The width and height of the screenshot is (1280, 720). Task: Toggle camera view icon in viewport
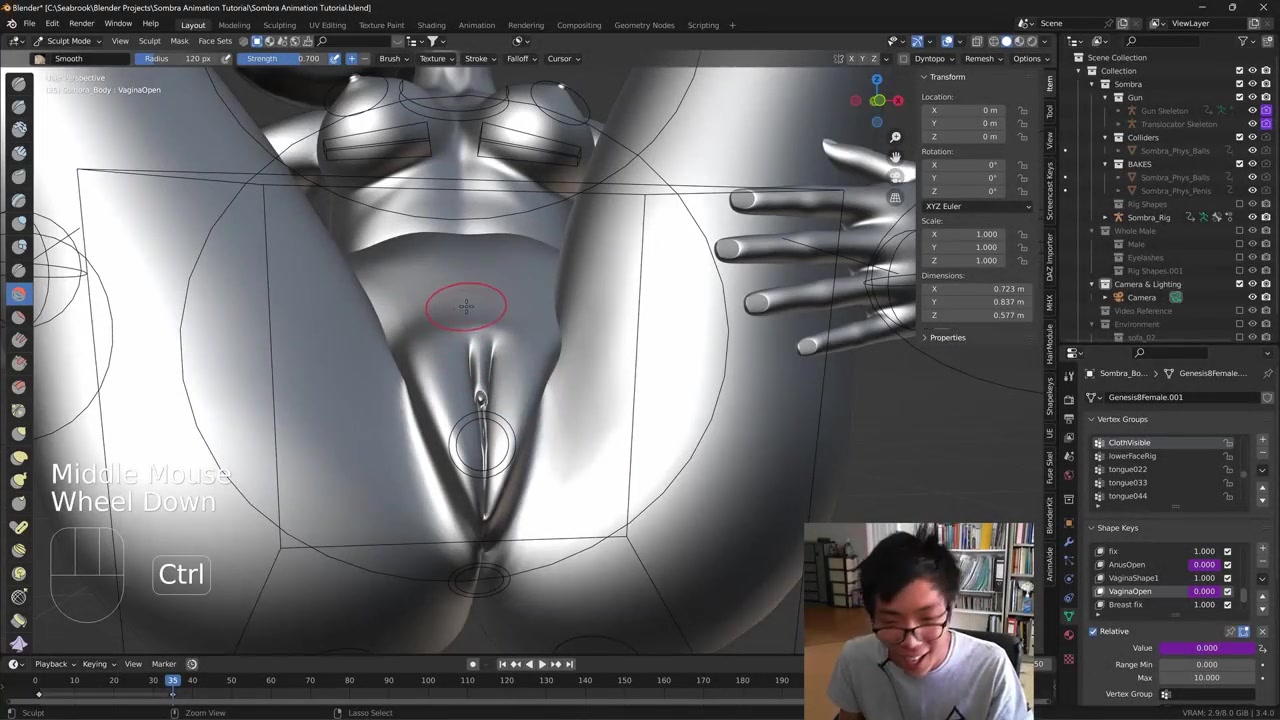coord(895,177)
